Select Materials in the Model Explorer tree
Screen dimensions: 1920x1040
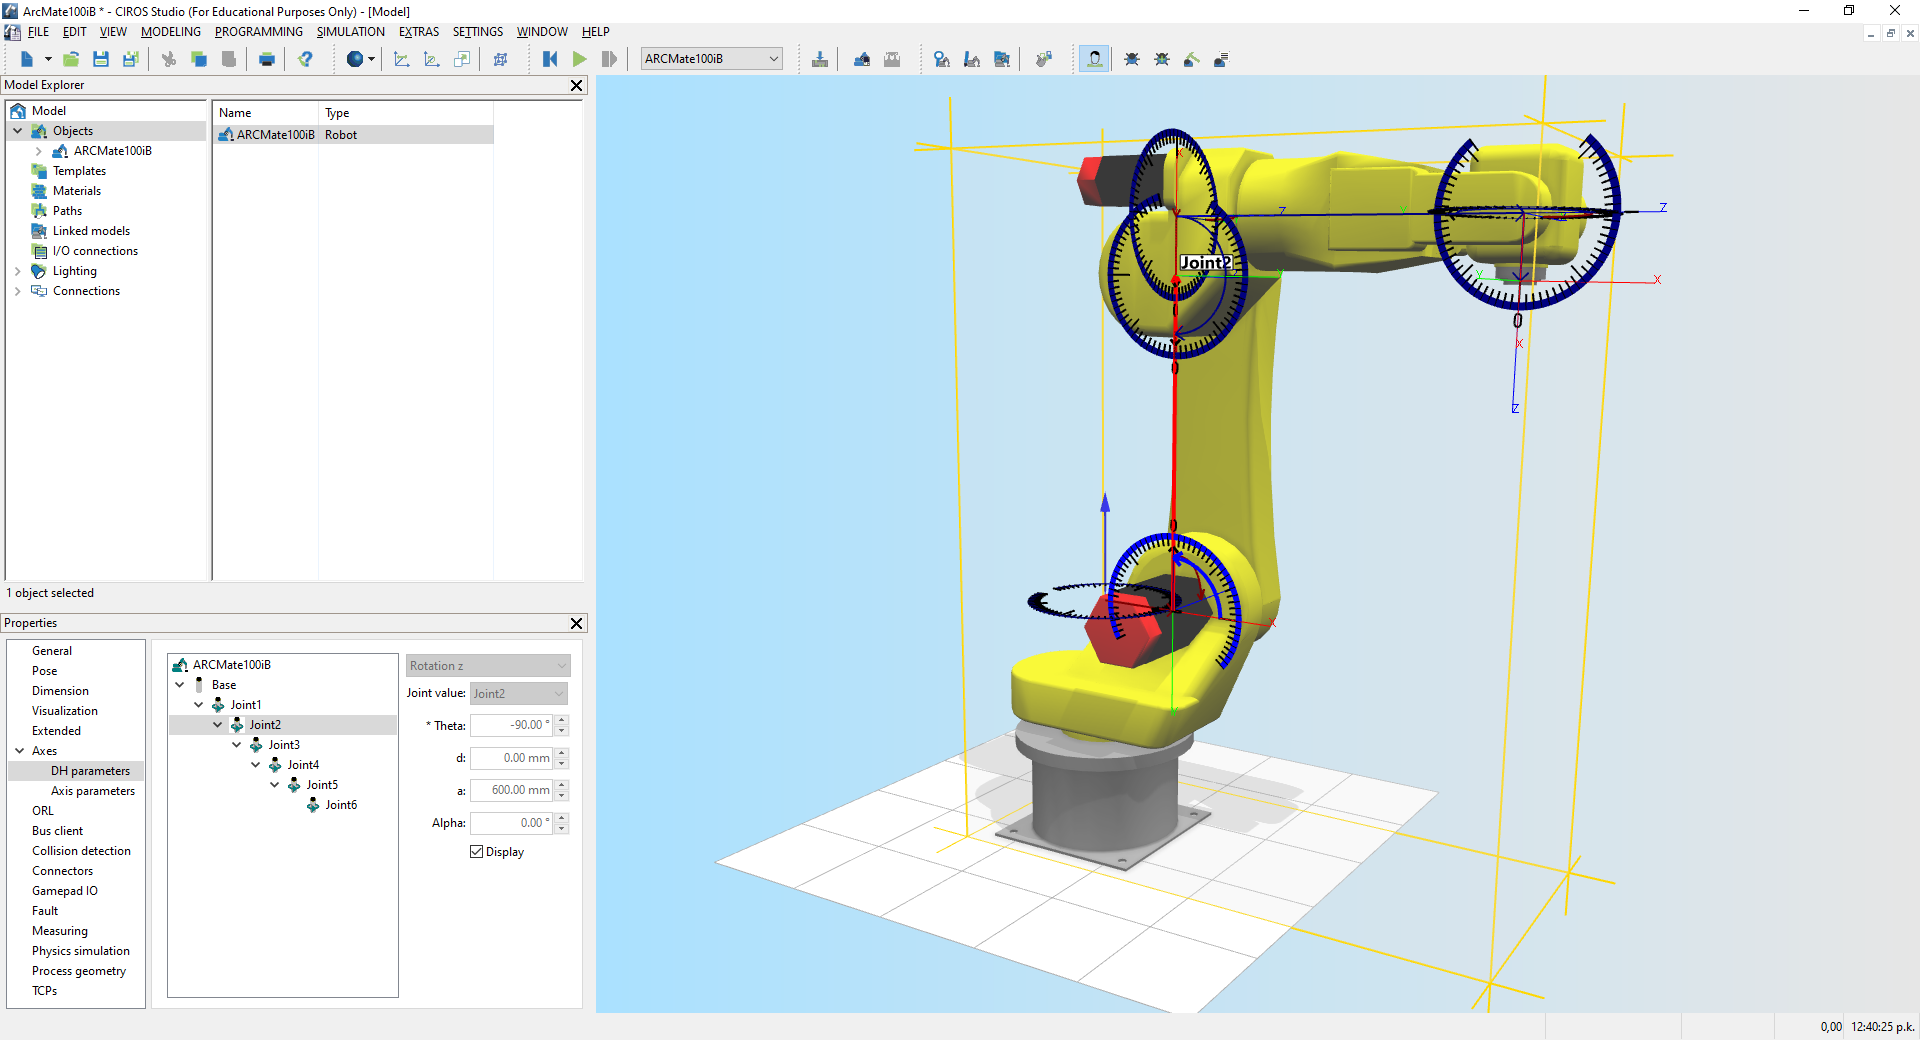tap(77, 191)
